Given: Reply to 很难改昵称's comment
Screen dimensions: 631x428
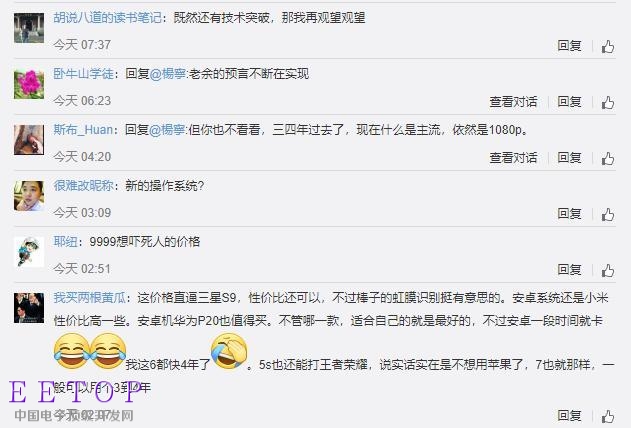Looking at the screenshot, I should (569, 214).
